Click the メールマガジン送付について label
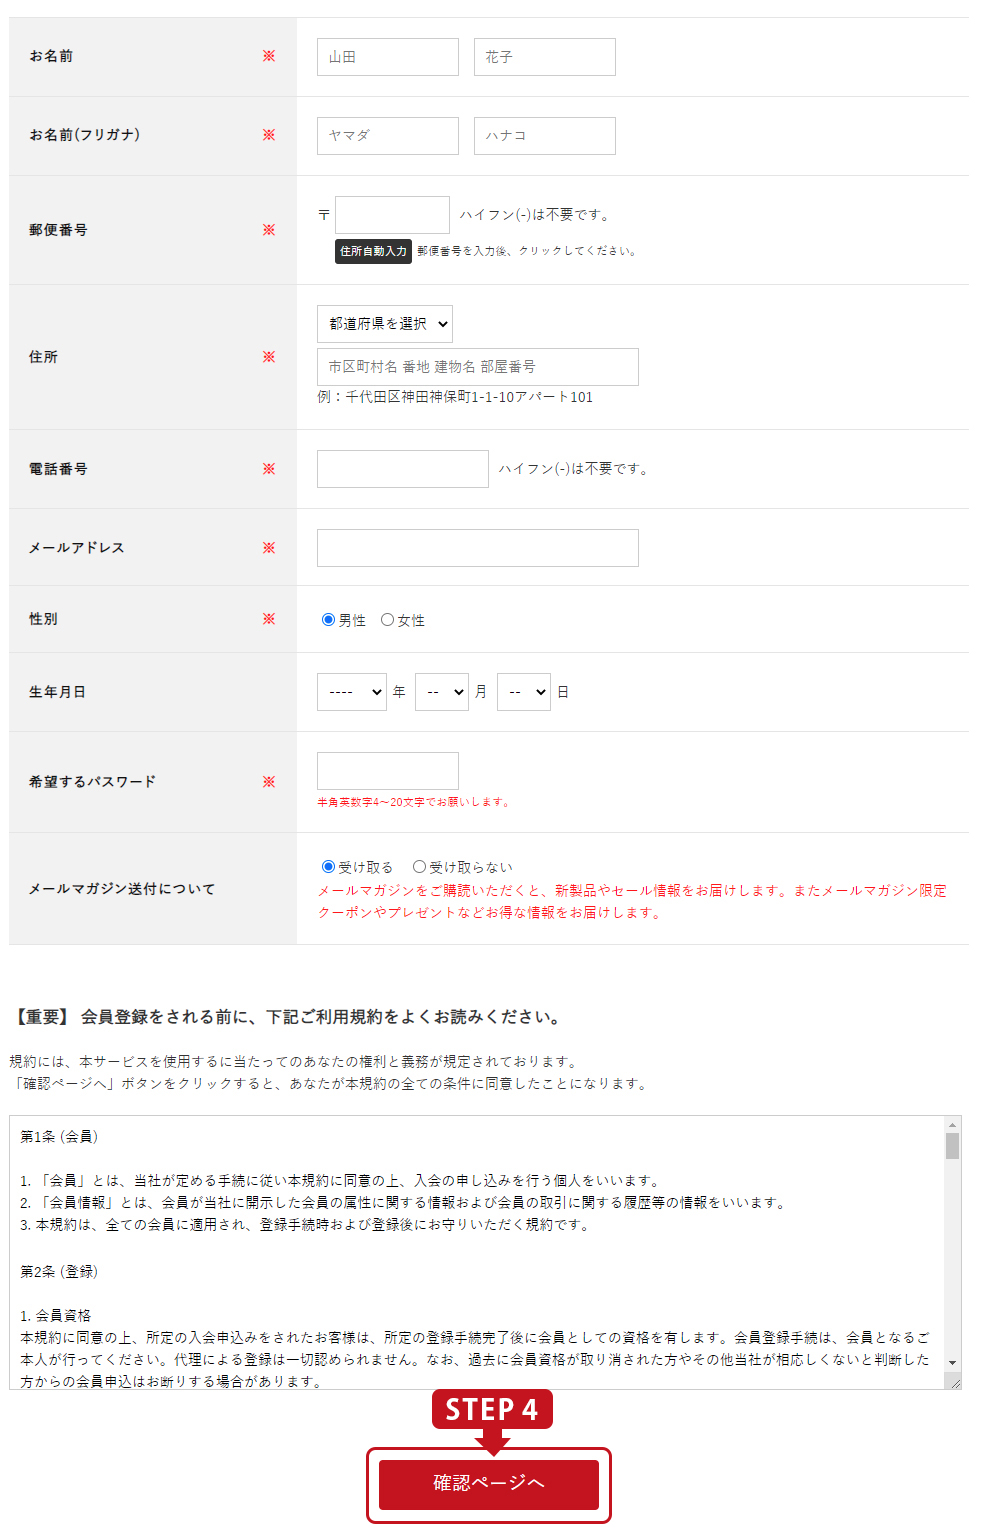This screenshot has height=1528, width=981. [122, 889]
